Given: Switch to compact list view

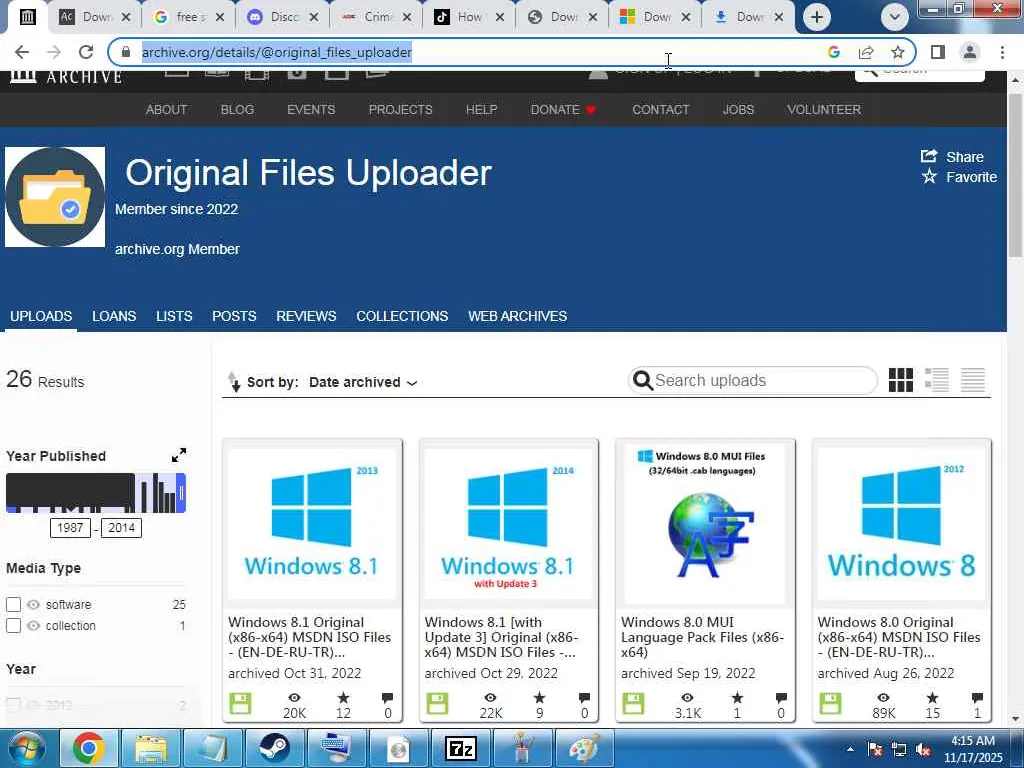Looking at the screenshot, I should tap(972, 380).
